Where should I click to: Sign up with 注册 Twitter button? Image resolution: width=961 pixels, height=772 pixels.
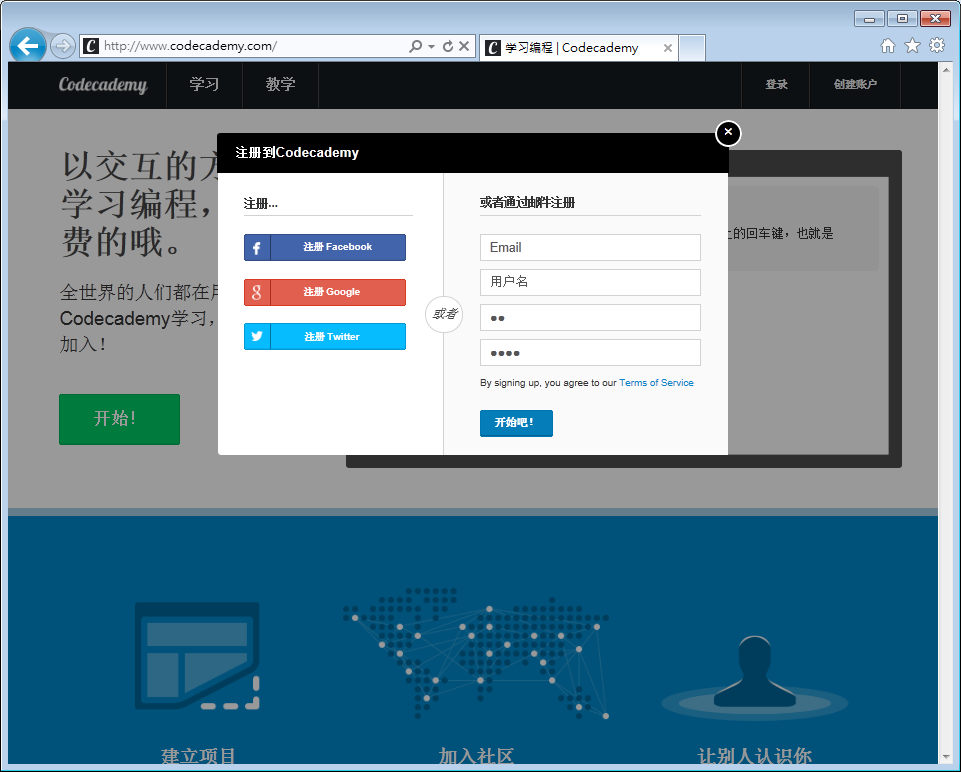325,336
